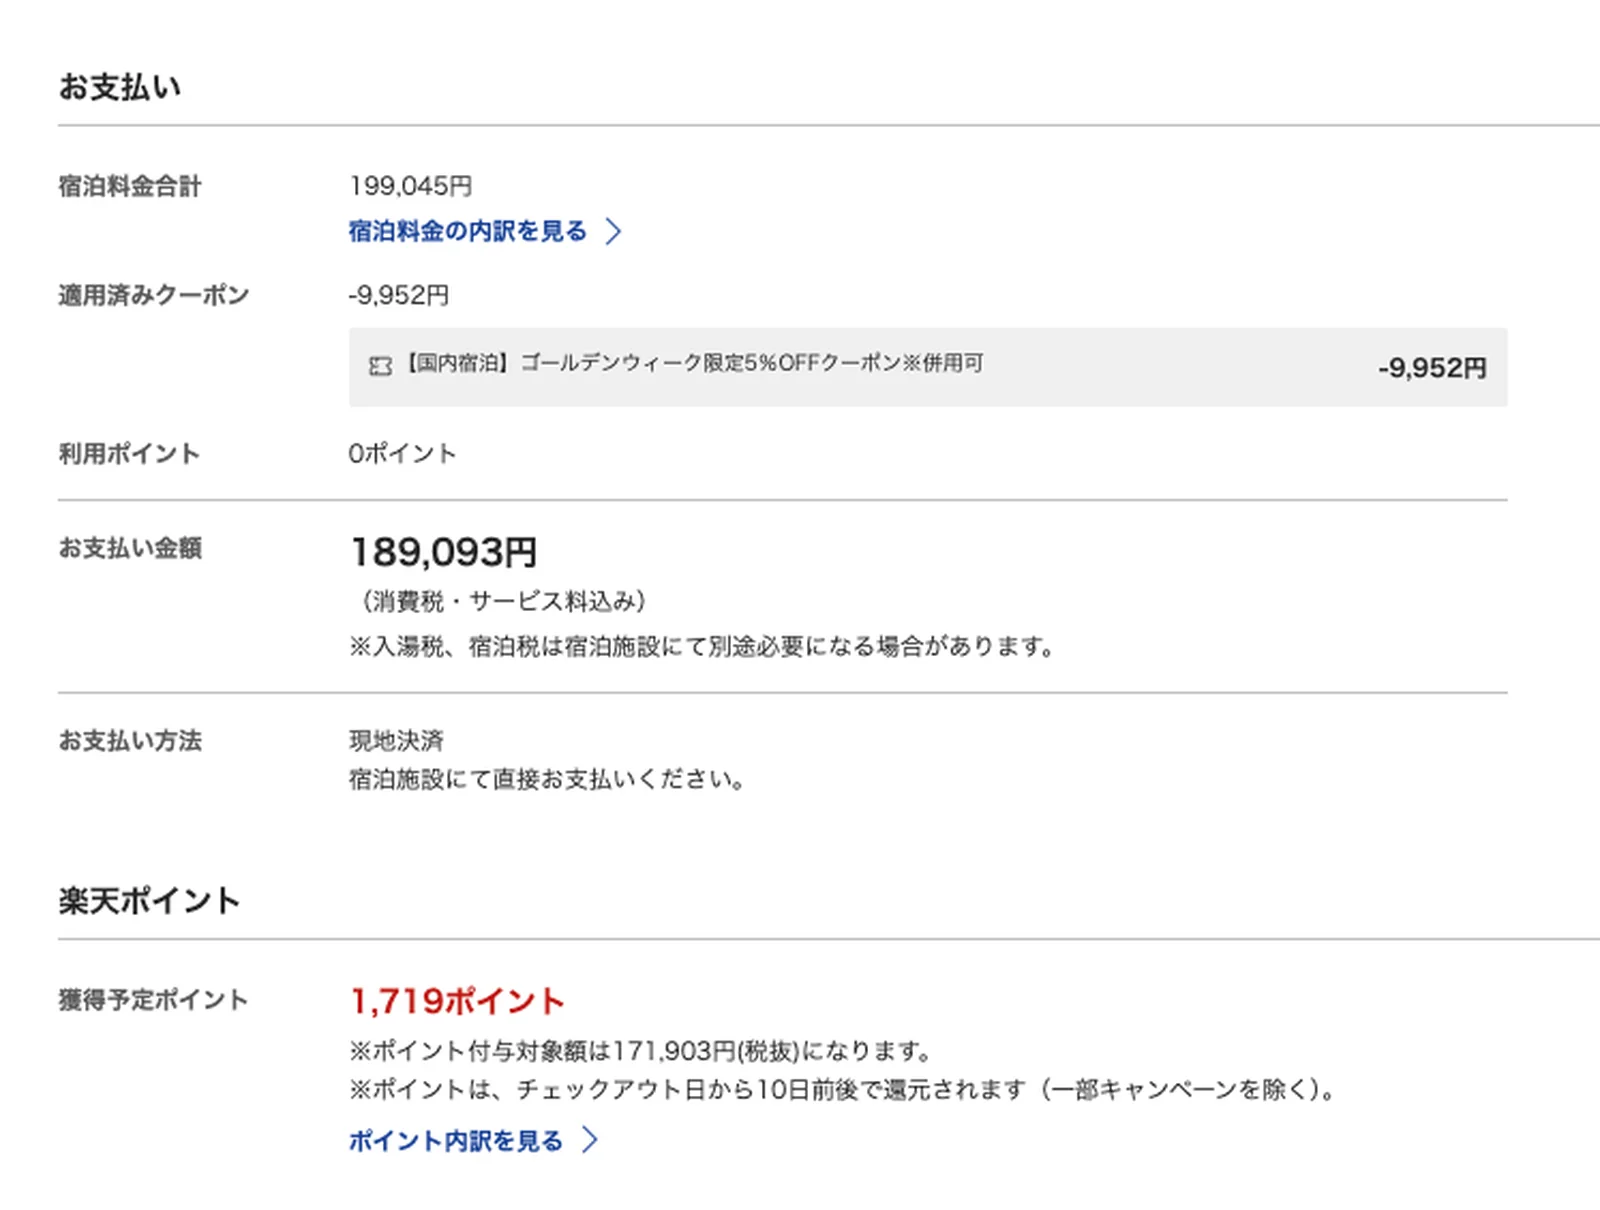Click the お支払い section heading
The image size is (1600, 1210).
(x=119, y=87)
